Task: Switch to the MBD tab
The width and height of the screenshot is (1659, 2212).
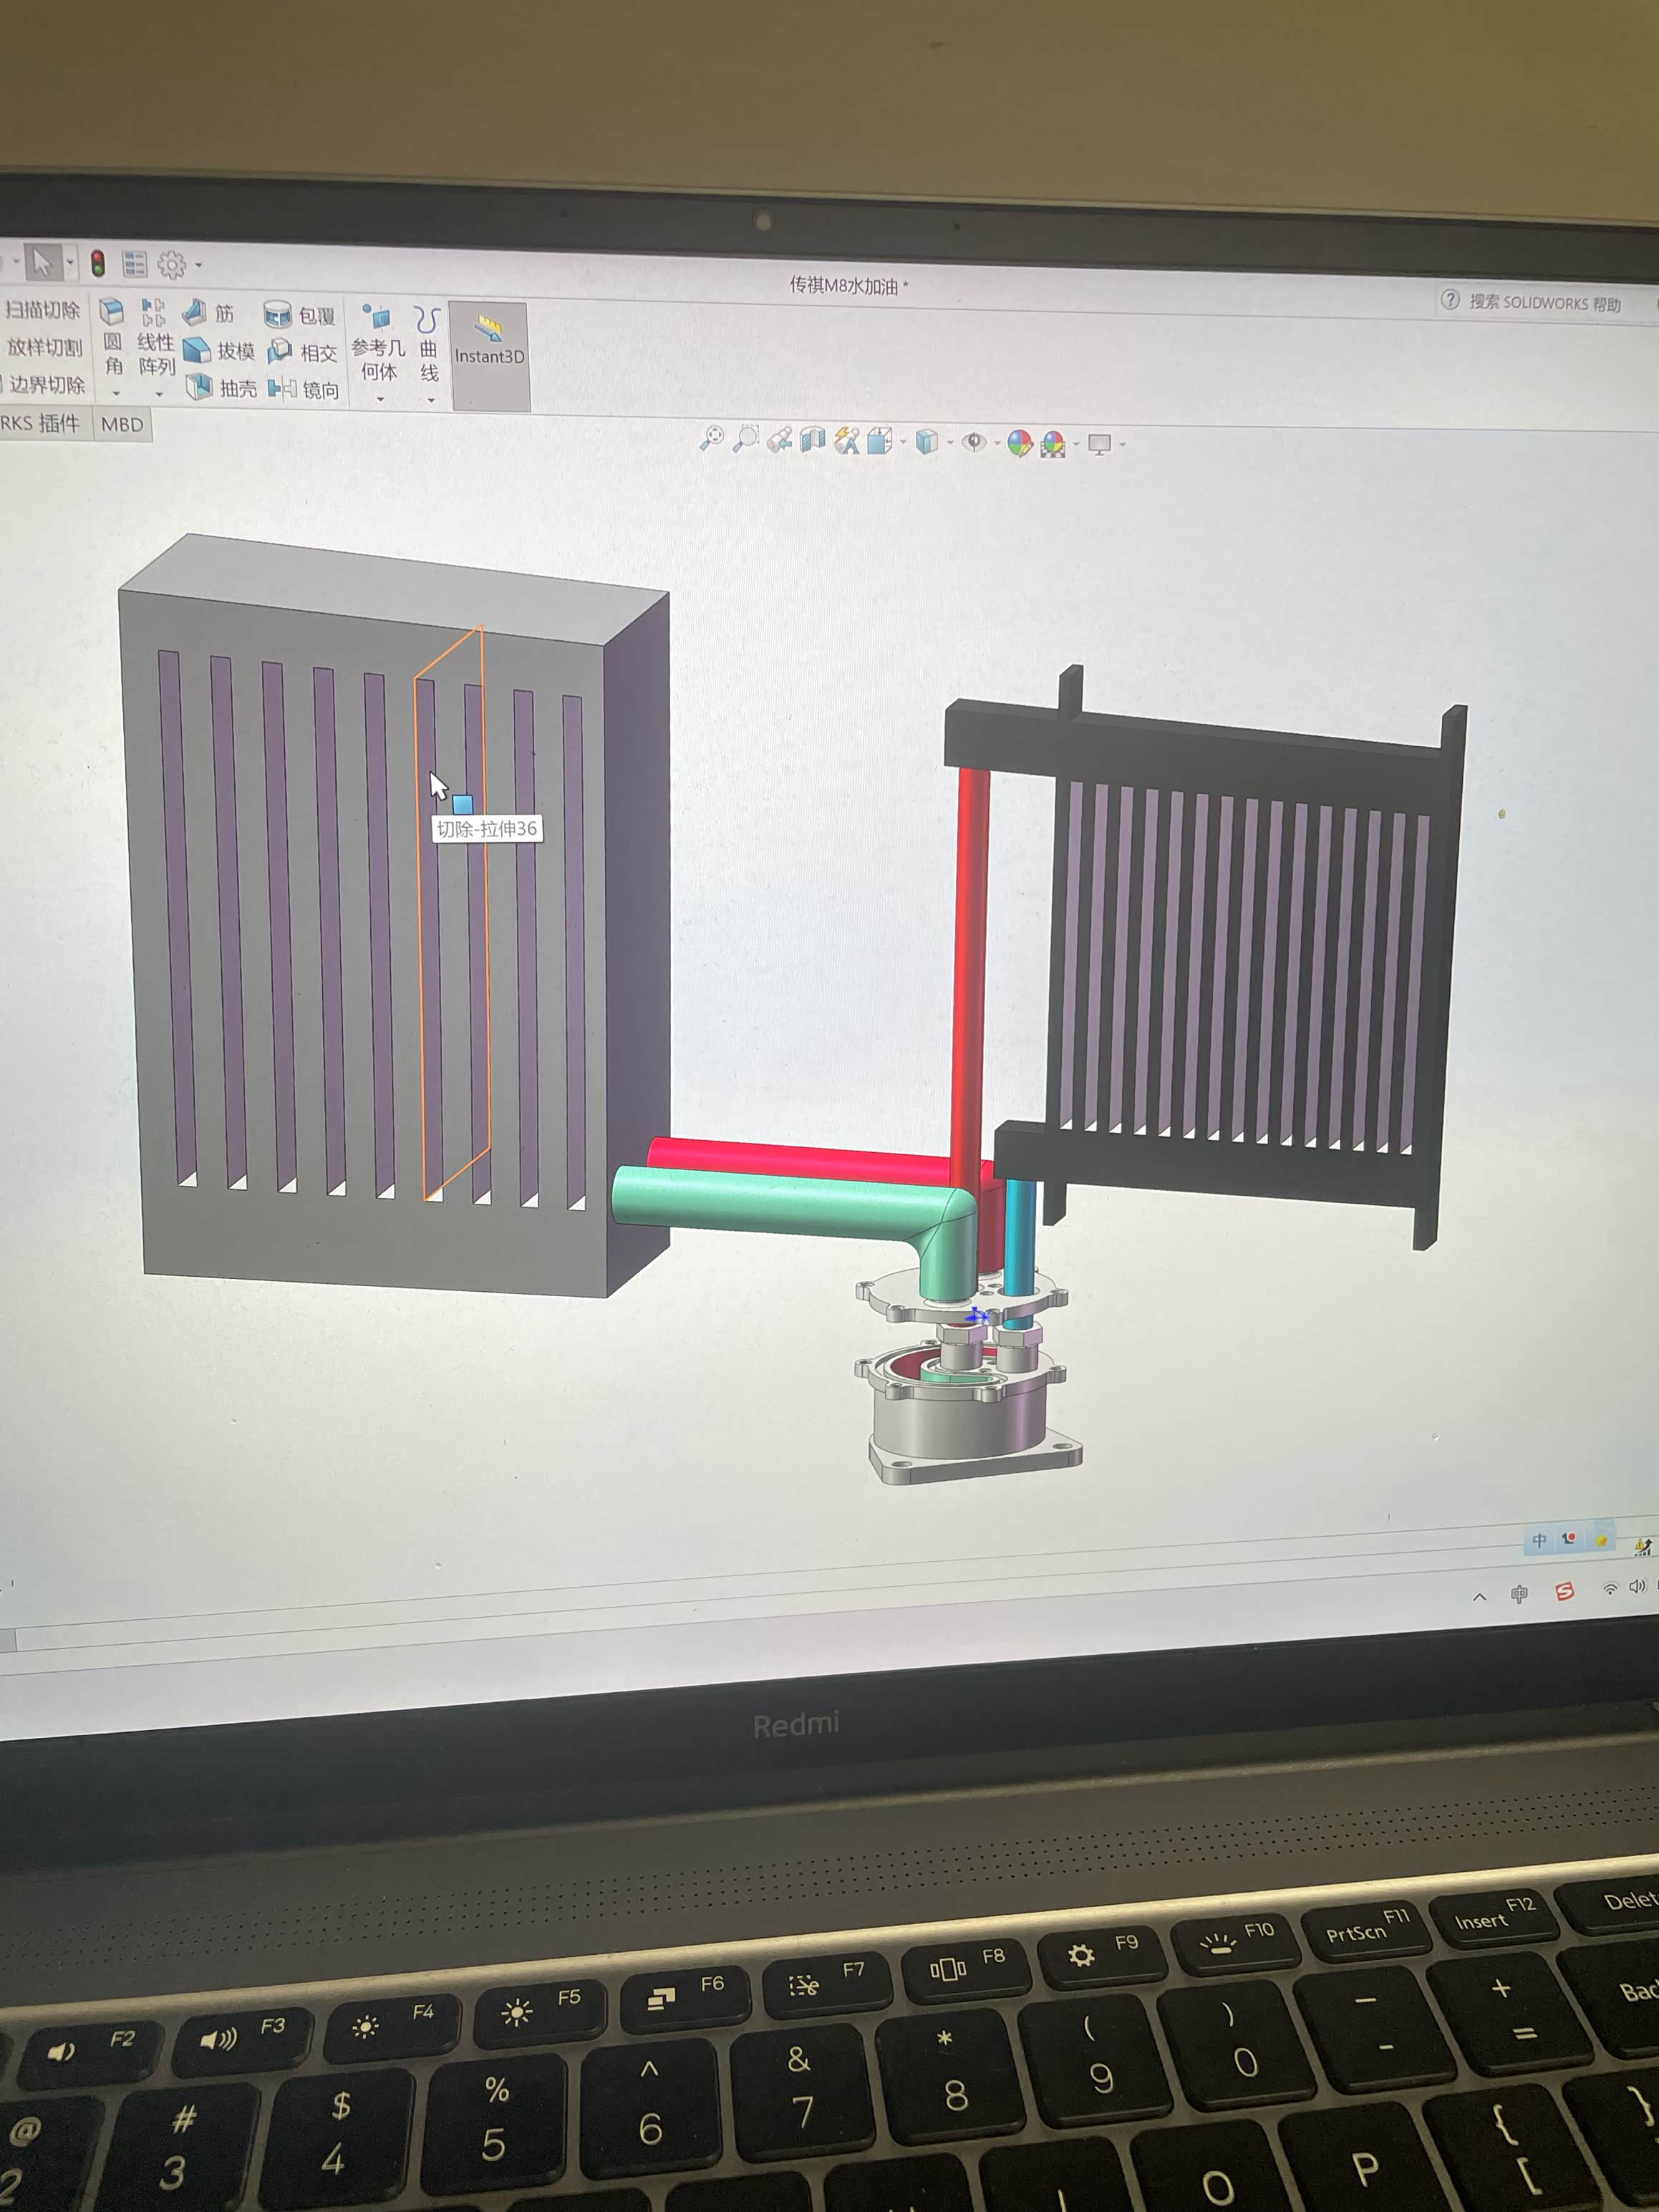Action: [x=122, y=424]
